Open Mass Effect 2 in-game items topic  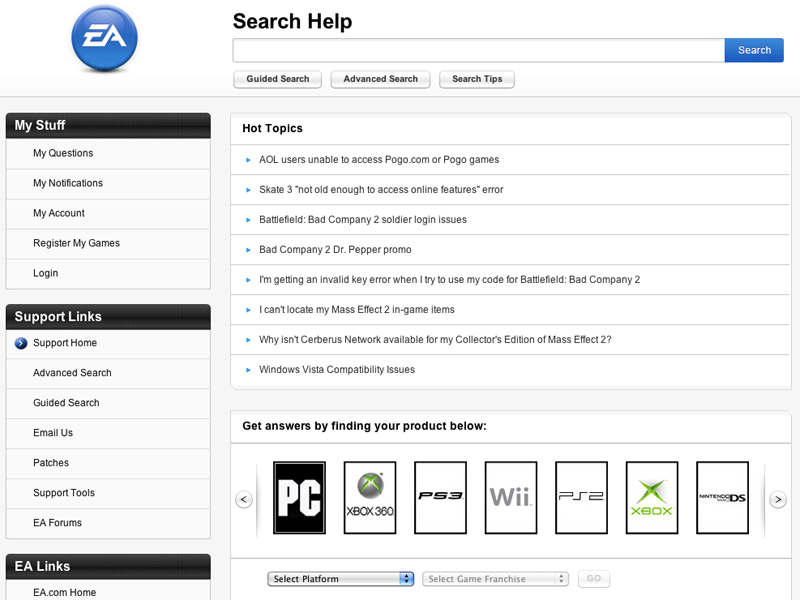click(x=357, y=310)
